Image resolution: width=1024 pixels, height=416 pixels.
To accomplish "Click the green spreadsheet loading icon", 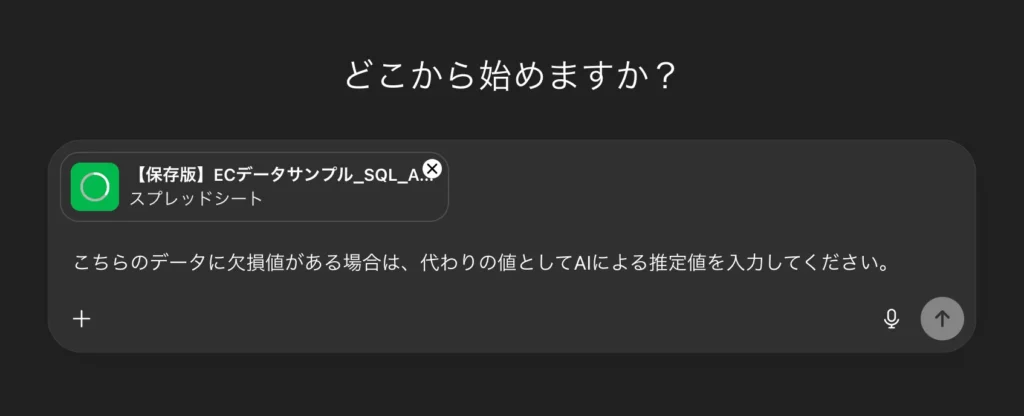I will (95, 186).
